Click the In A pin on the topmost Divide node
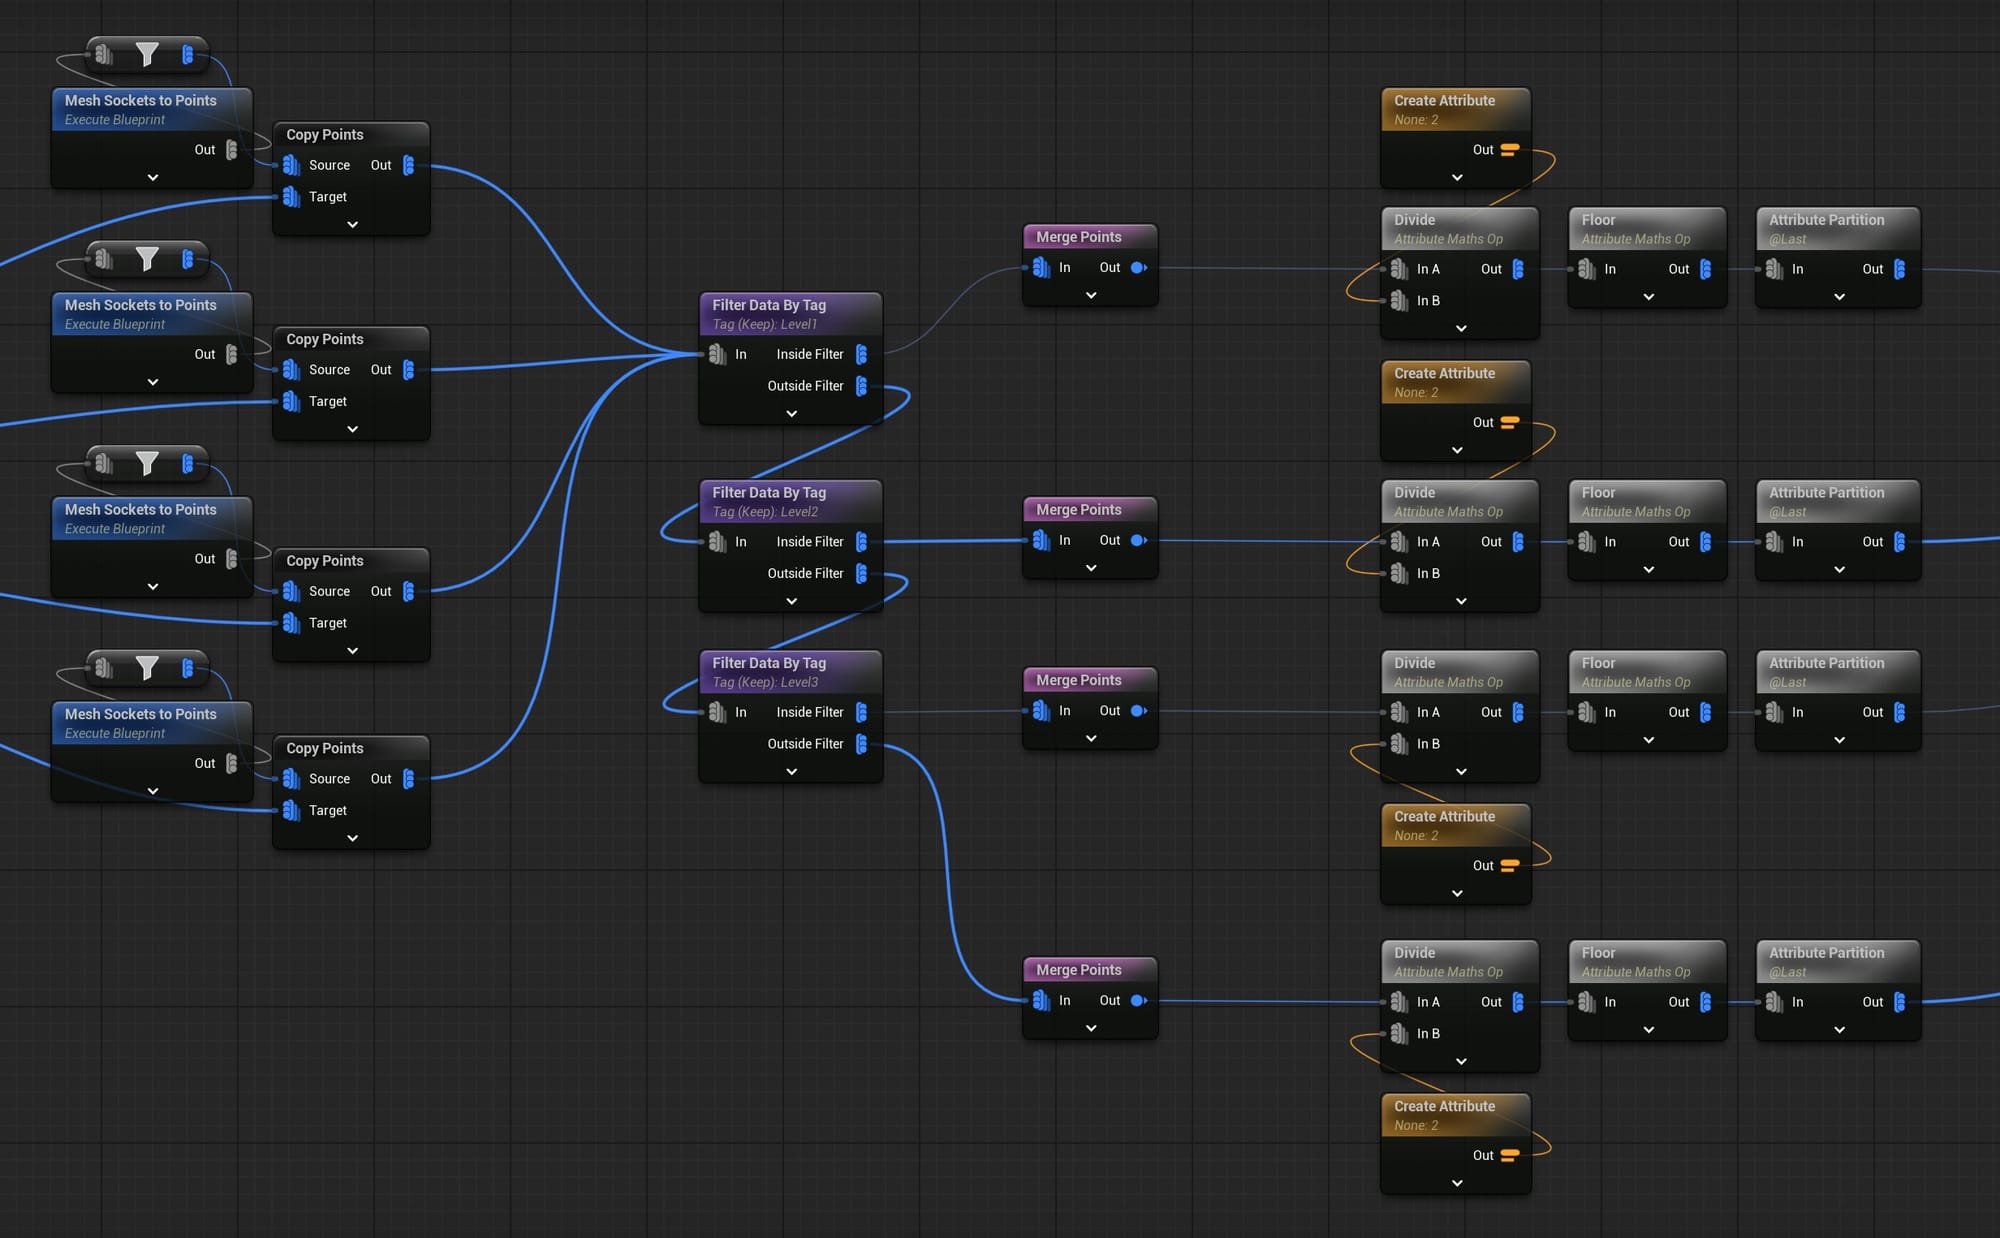 pos(1399,269)
